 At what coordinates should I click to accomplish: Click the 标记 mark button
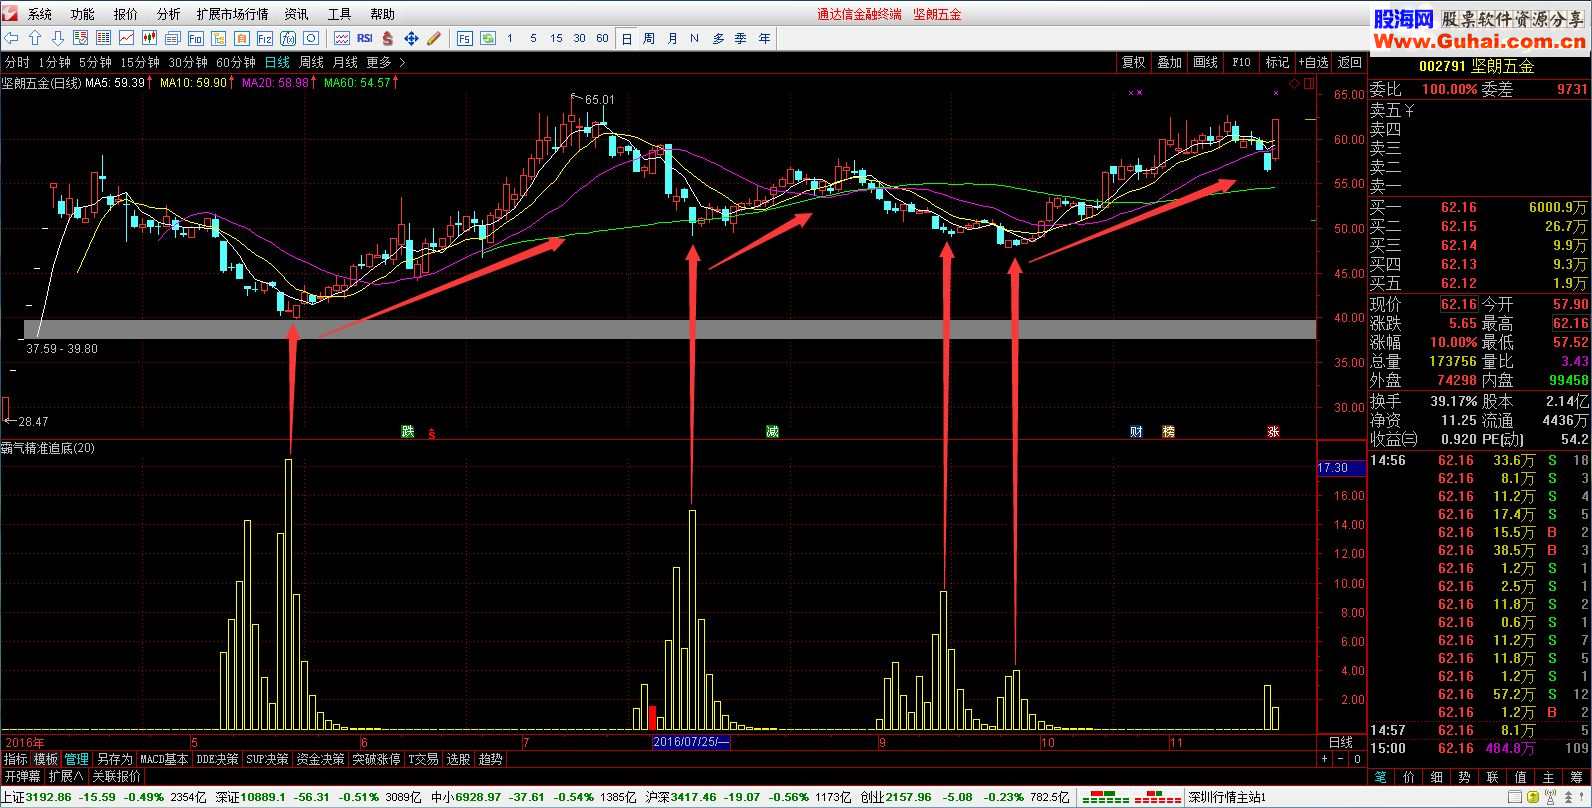[1277, 62]
